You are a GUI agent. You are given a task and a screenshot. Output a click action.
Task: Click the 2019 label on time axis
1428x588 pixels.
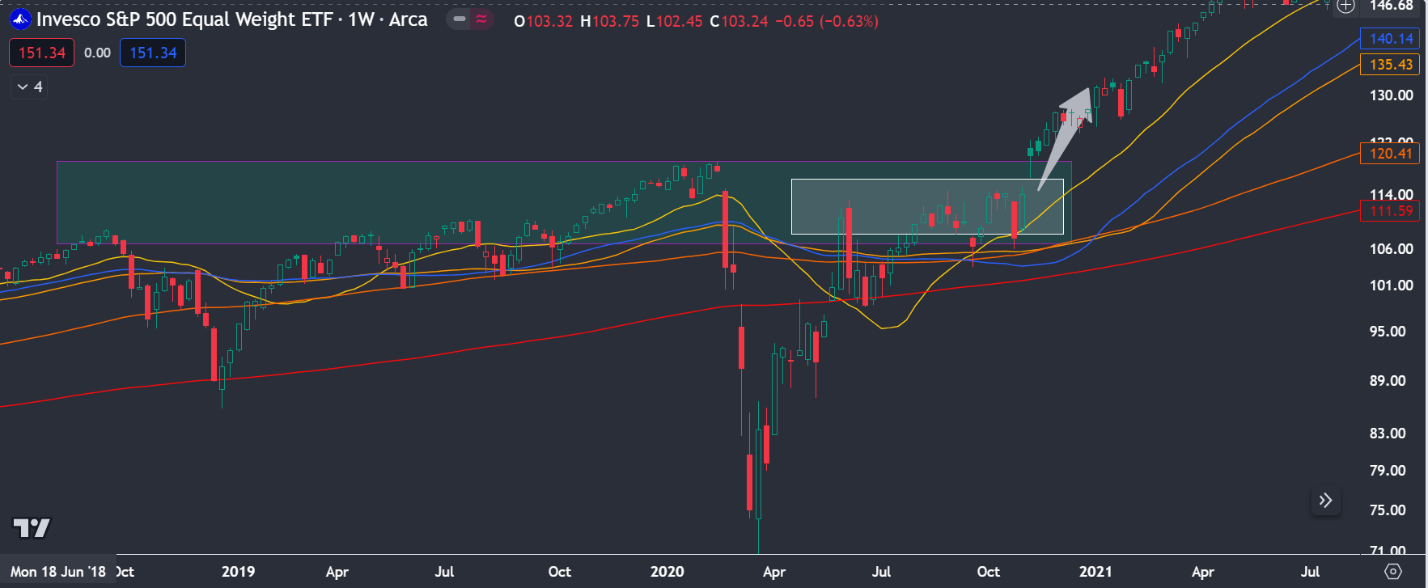[238, 572]
